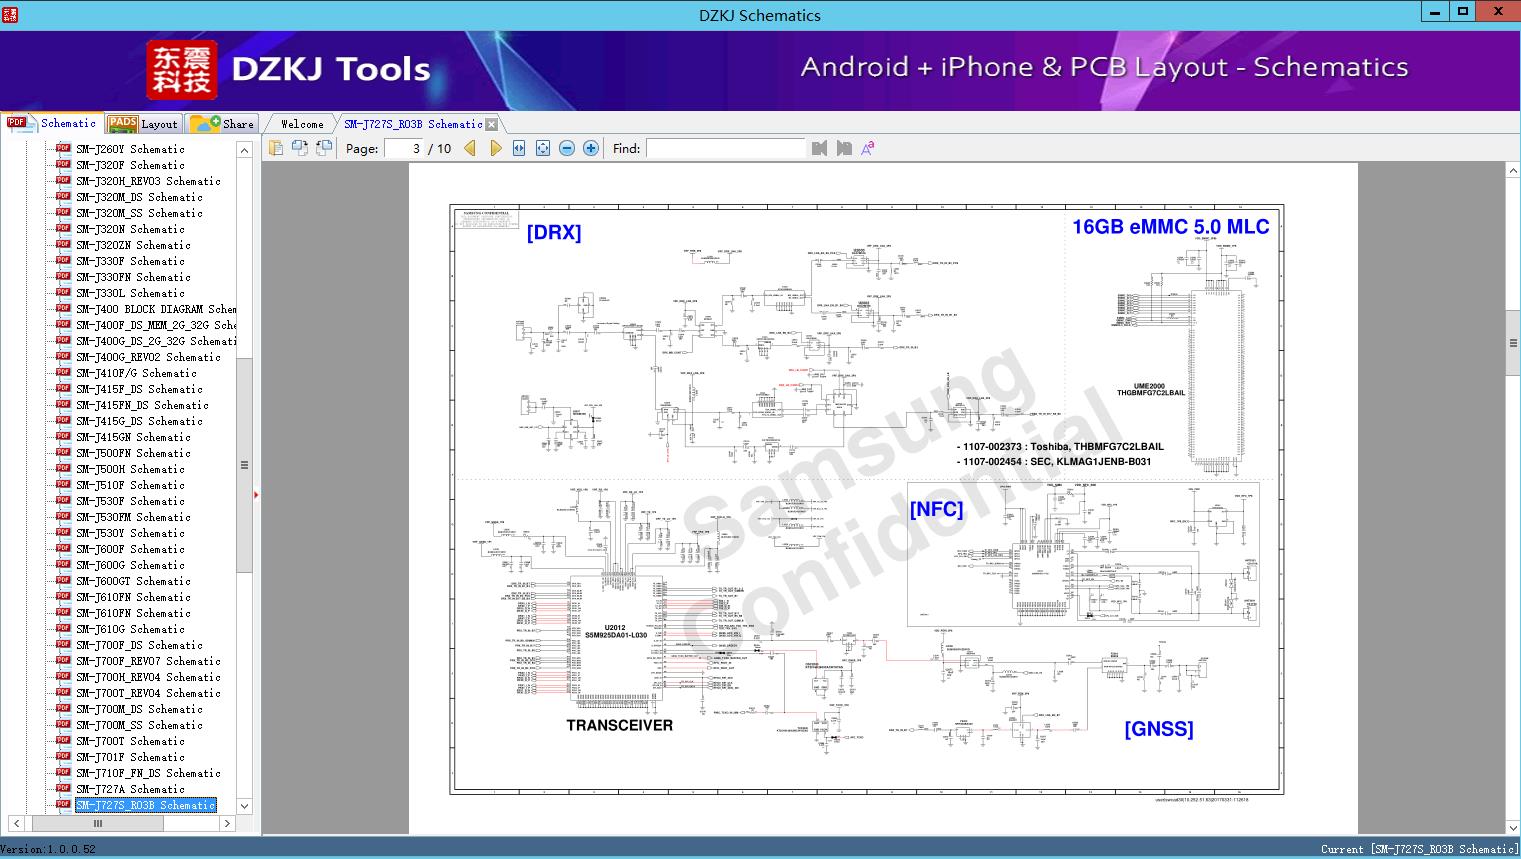Zoom in on the schematic

click(x=591, y=148)
